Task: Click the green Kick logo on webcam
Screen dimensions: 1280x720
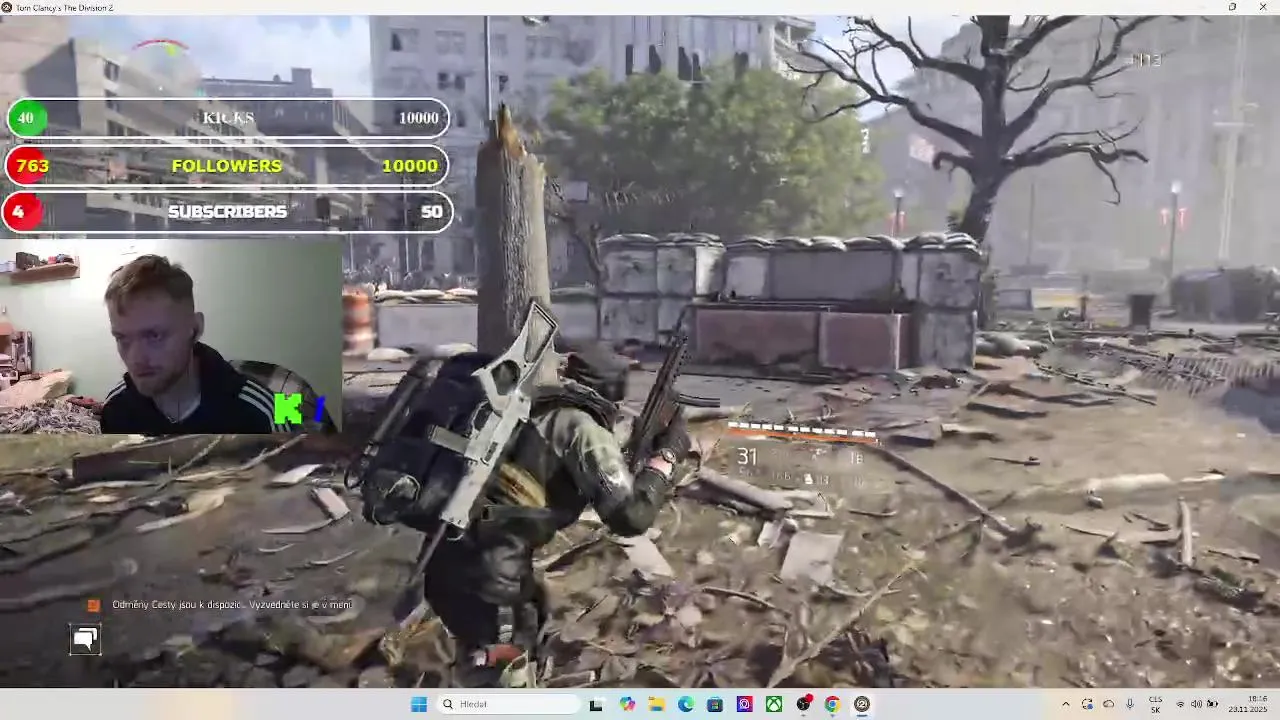Action: point(288,409)
